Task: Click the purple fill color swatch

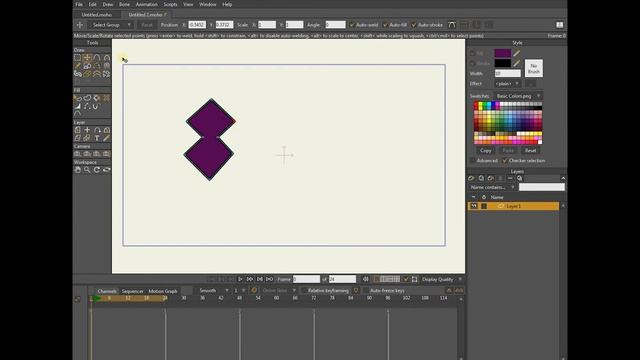Action: (502, 53)
